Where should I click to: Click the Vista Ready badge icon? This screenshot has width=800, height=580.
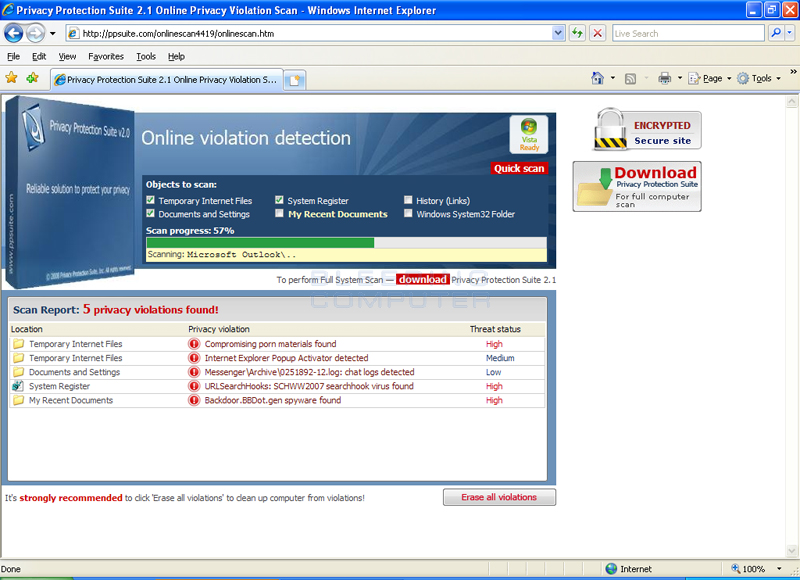point(528,133)
